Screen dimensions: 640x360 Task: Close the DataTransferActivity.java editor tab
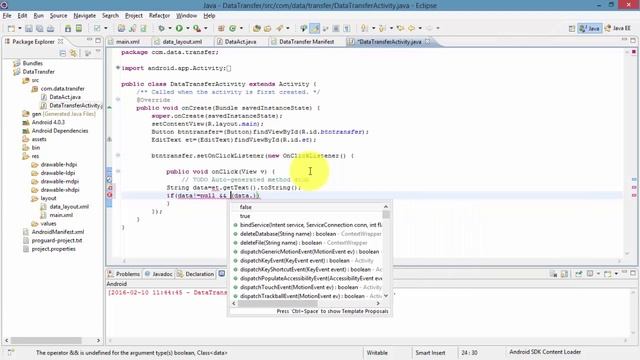coord(428,41)
